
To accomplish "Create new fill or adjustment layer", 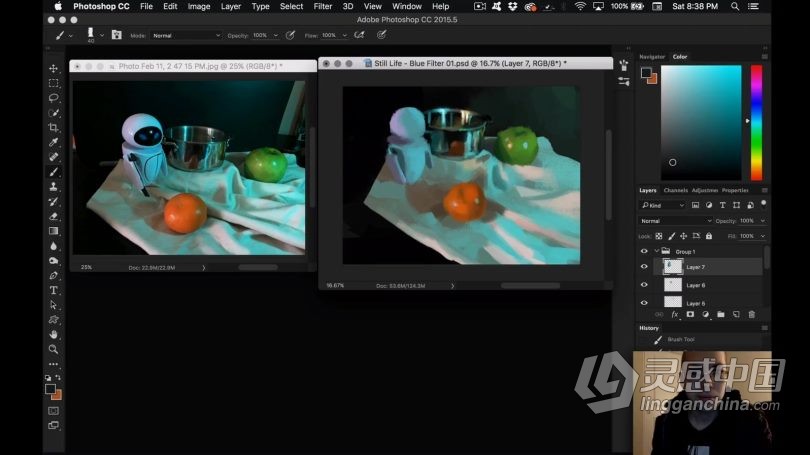I will tap(706, 315).
